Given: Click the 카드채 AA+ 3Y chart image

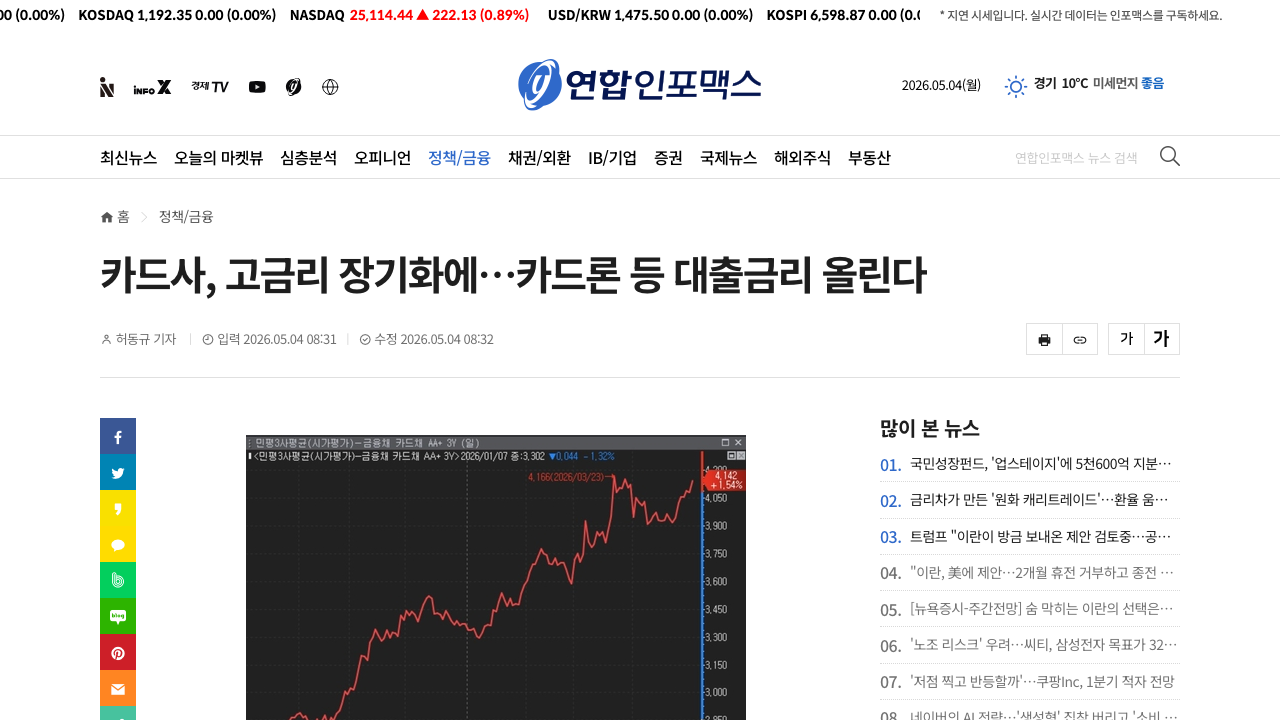Looking at the screenshot, I should click(496, 577).
